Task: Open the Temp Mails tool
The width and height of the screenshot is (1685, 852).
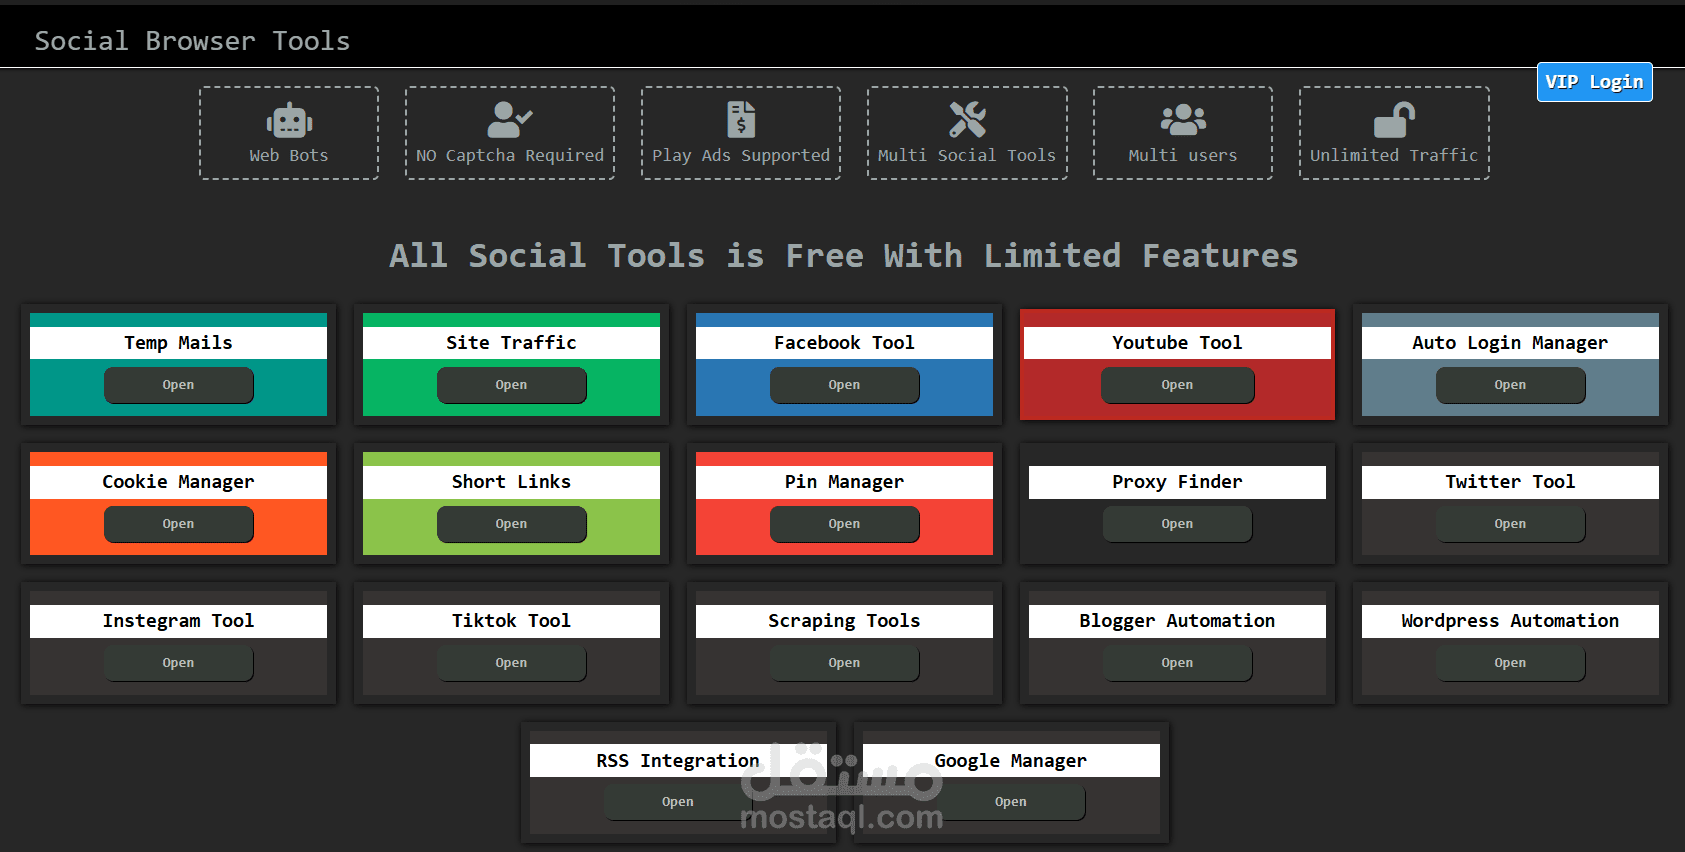Action: [179, 385]
